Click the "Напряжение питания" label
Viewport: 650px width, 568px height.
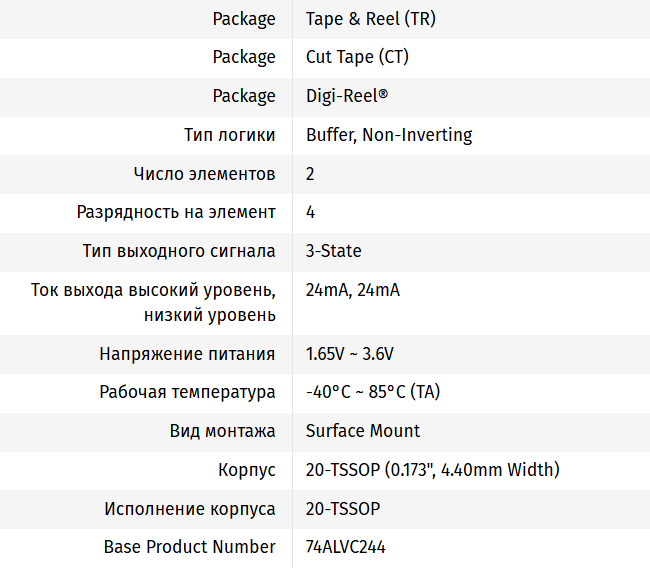[187, 354]
